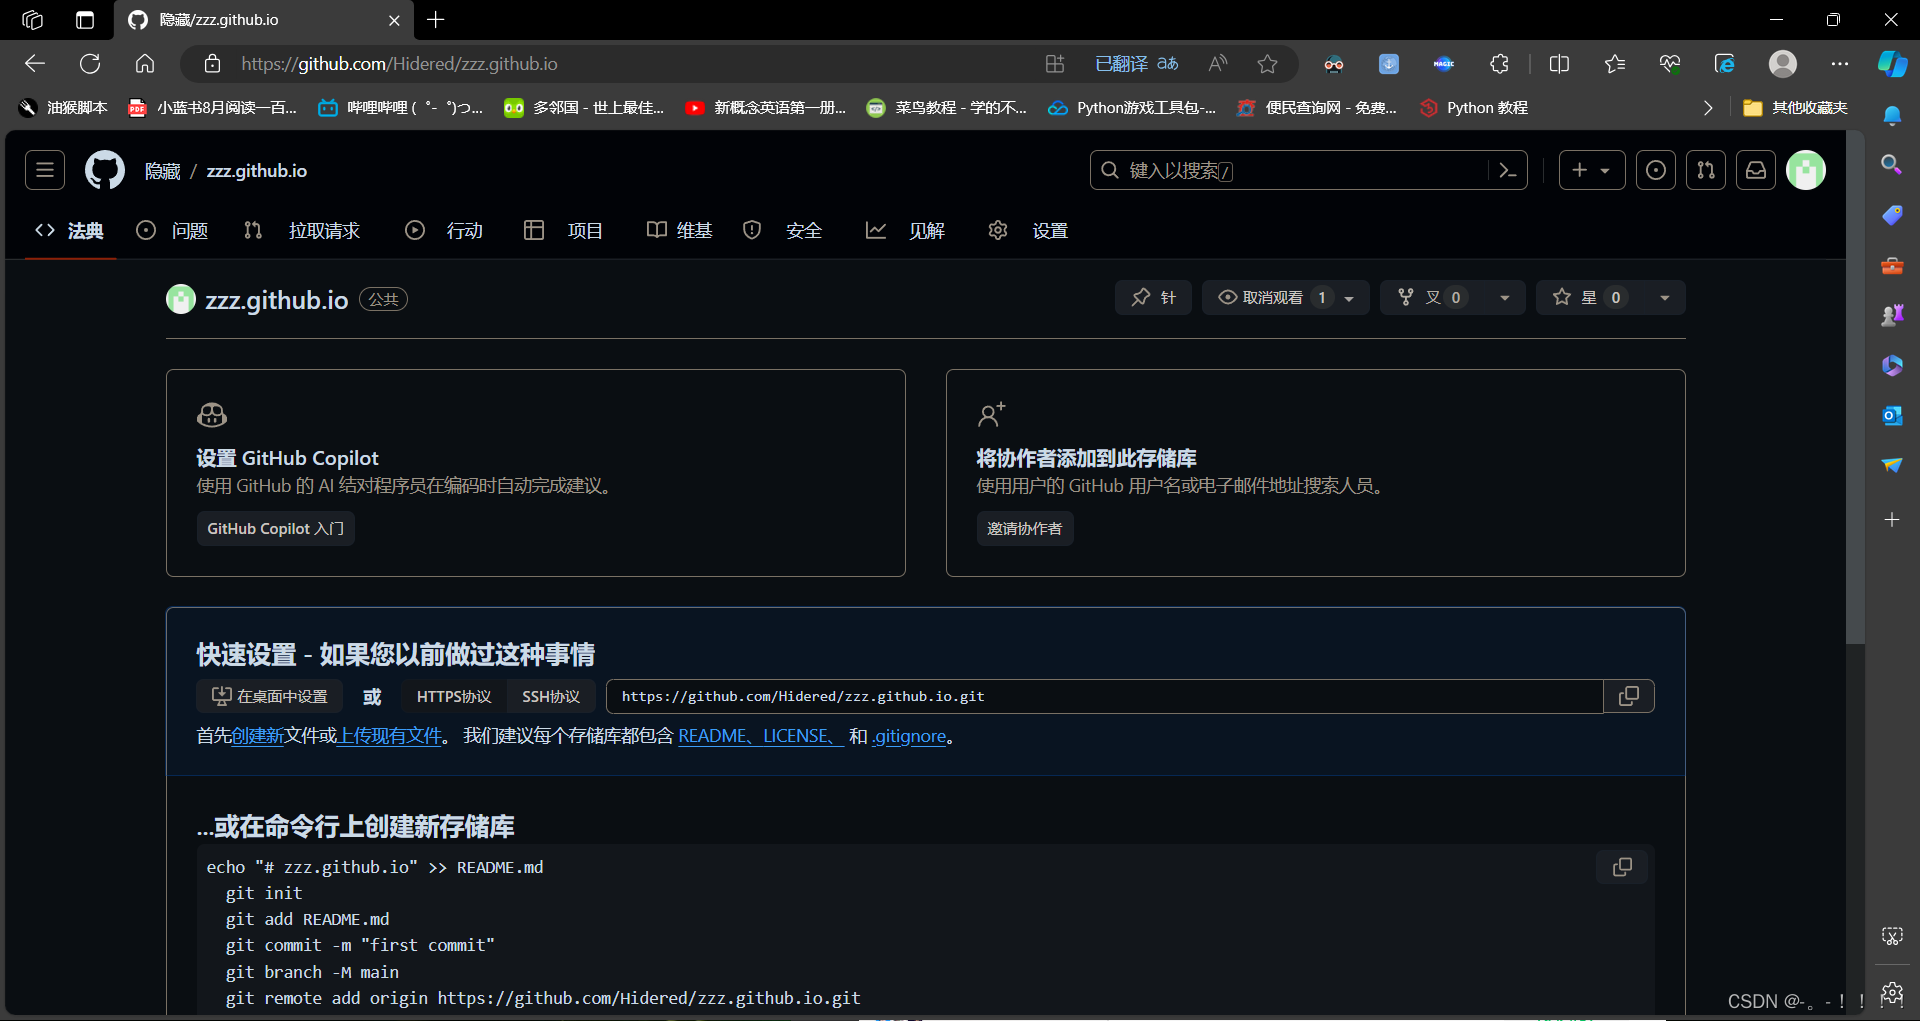Add a new app to Edge sidebar
The width and height of the screenshot is (1920, 1021).
click(x=1892, y=520)
